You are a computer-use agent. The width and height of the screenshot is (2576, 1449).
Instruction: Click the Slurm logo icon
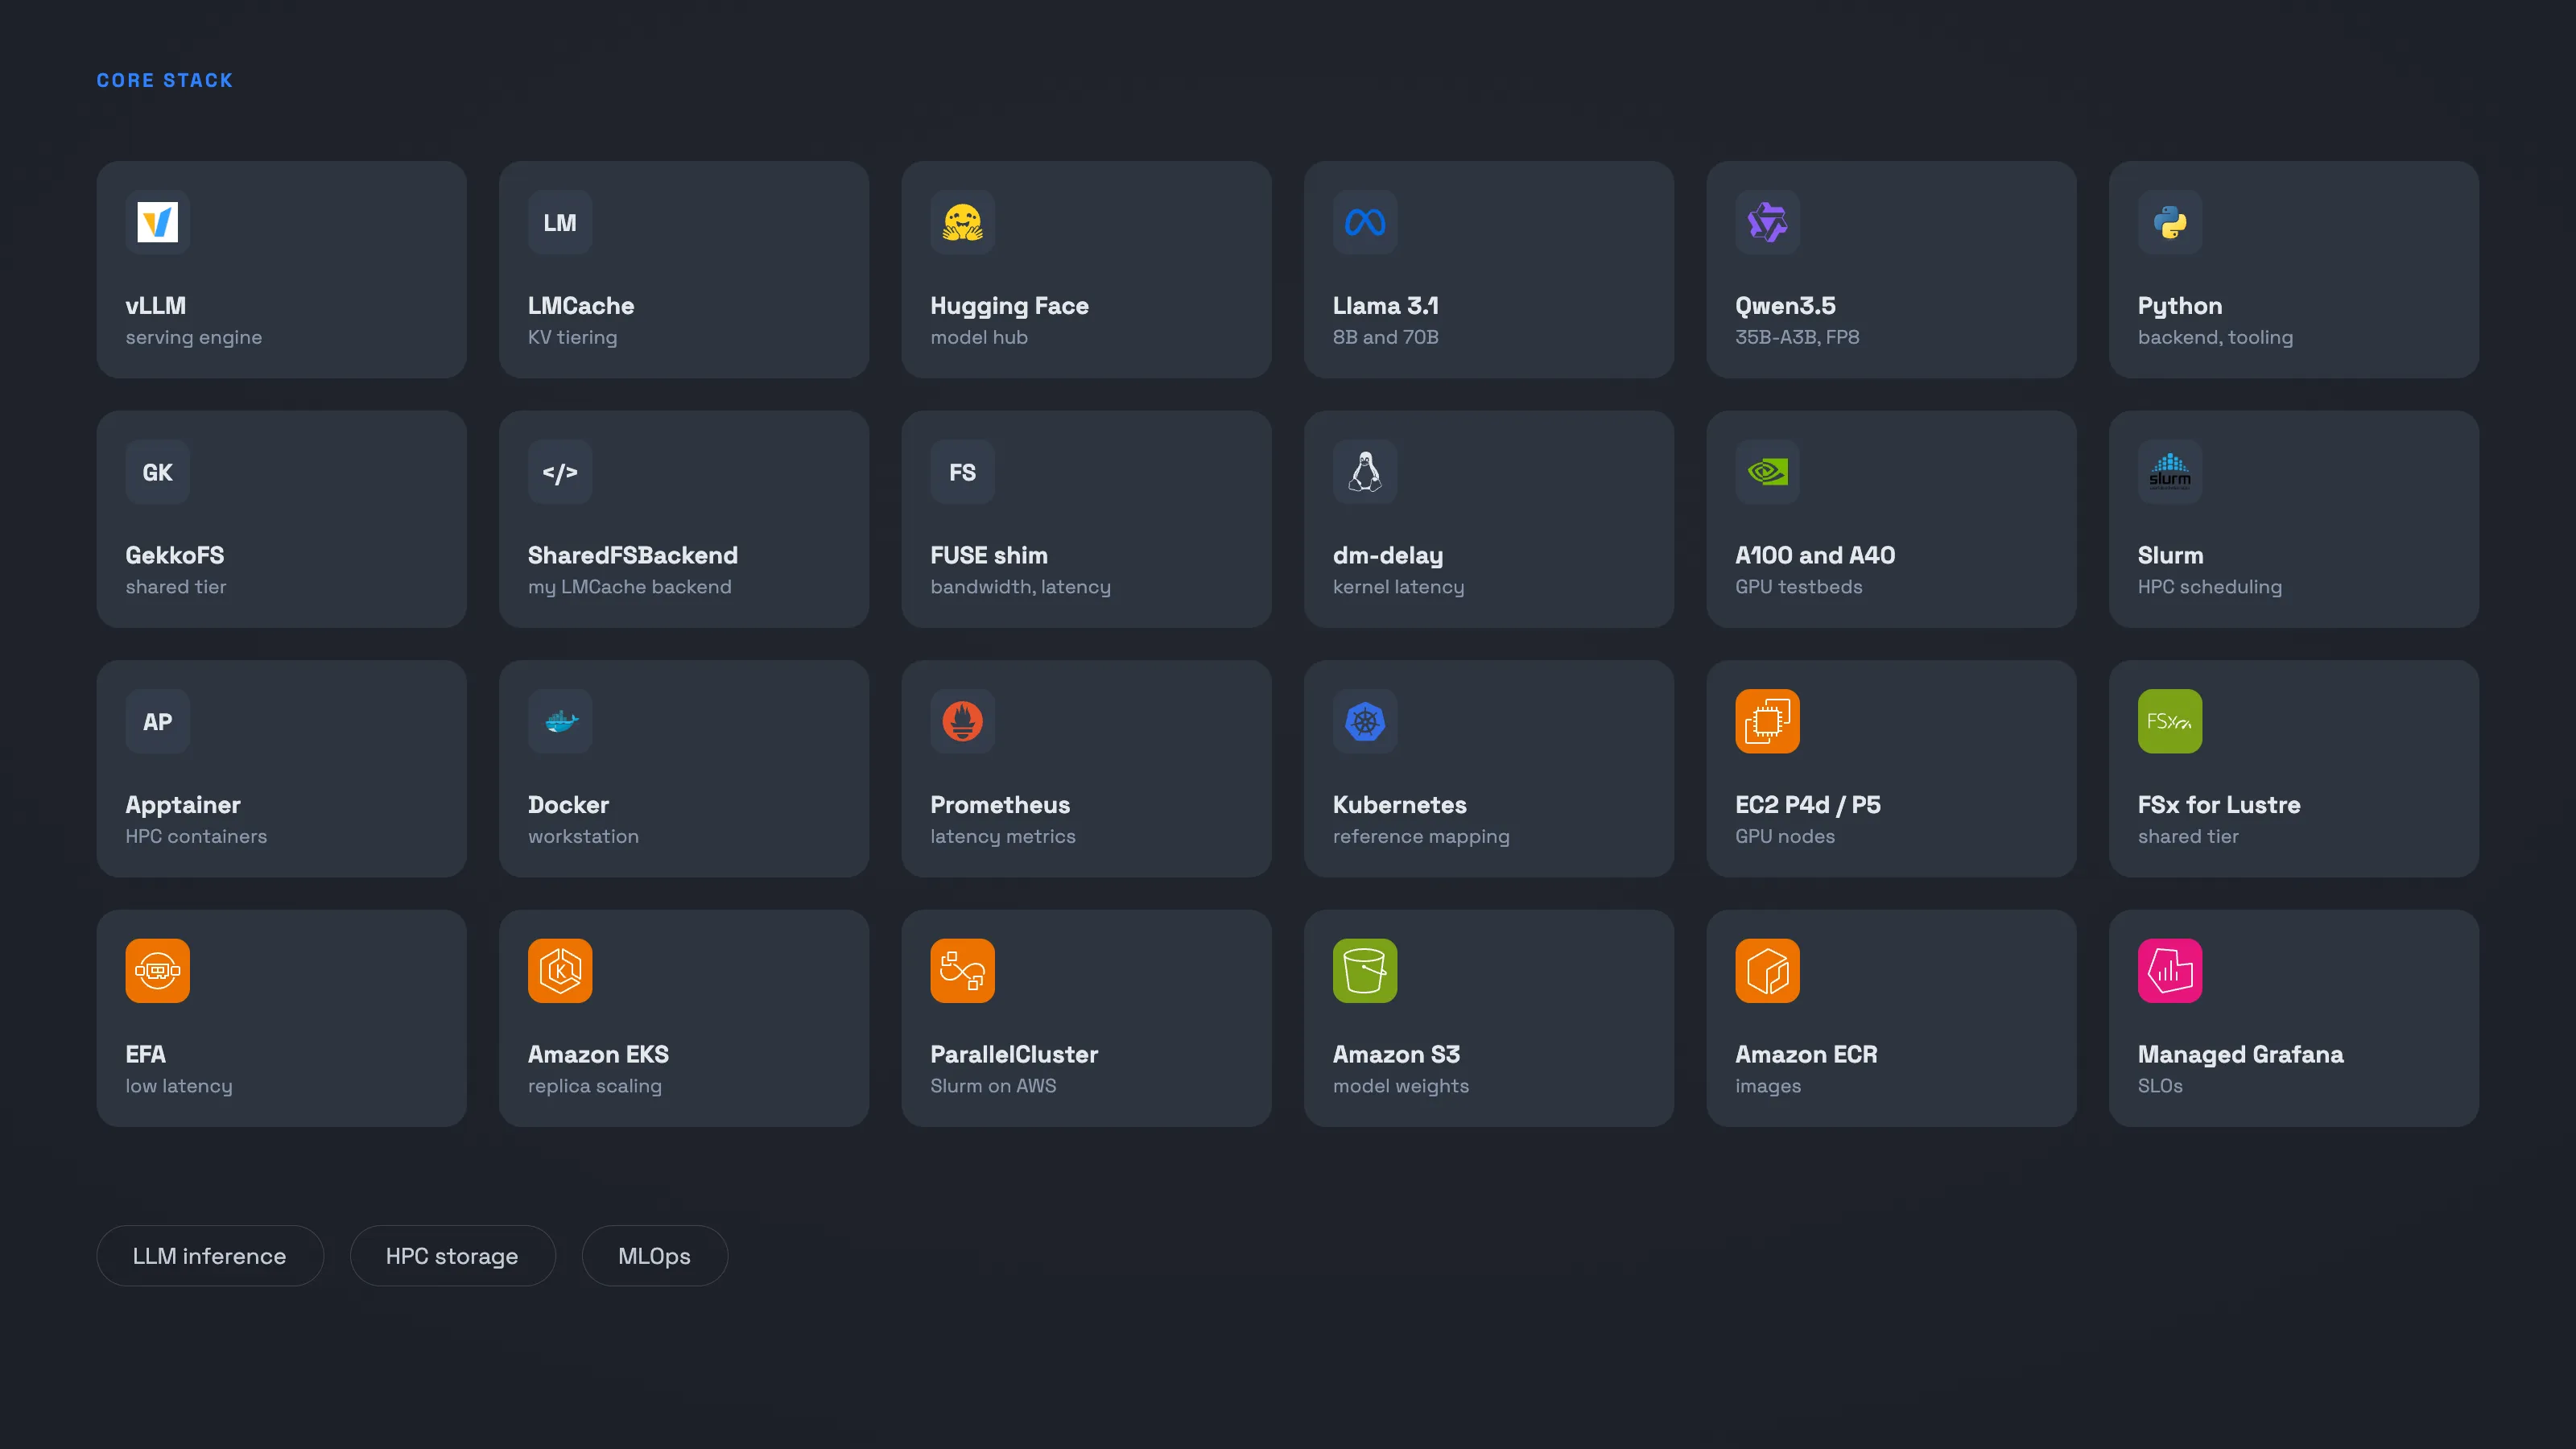[x=2170, y=472]
